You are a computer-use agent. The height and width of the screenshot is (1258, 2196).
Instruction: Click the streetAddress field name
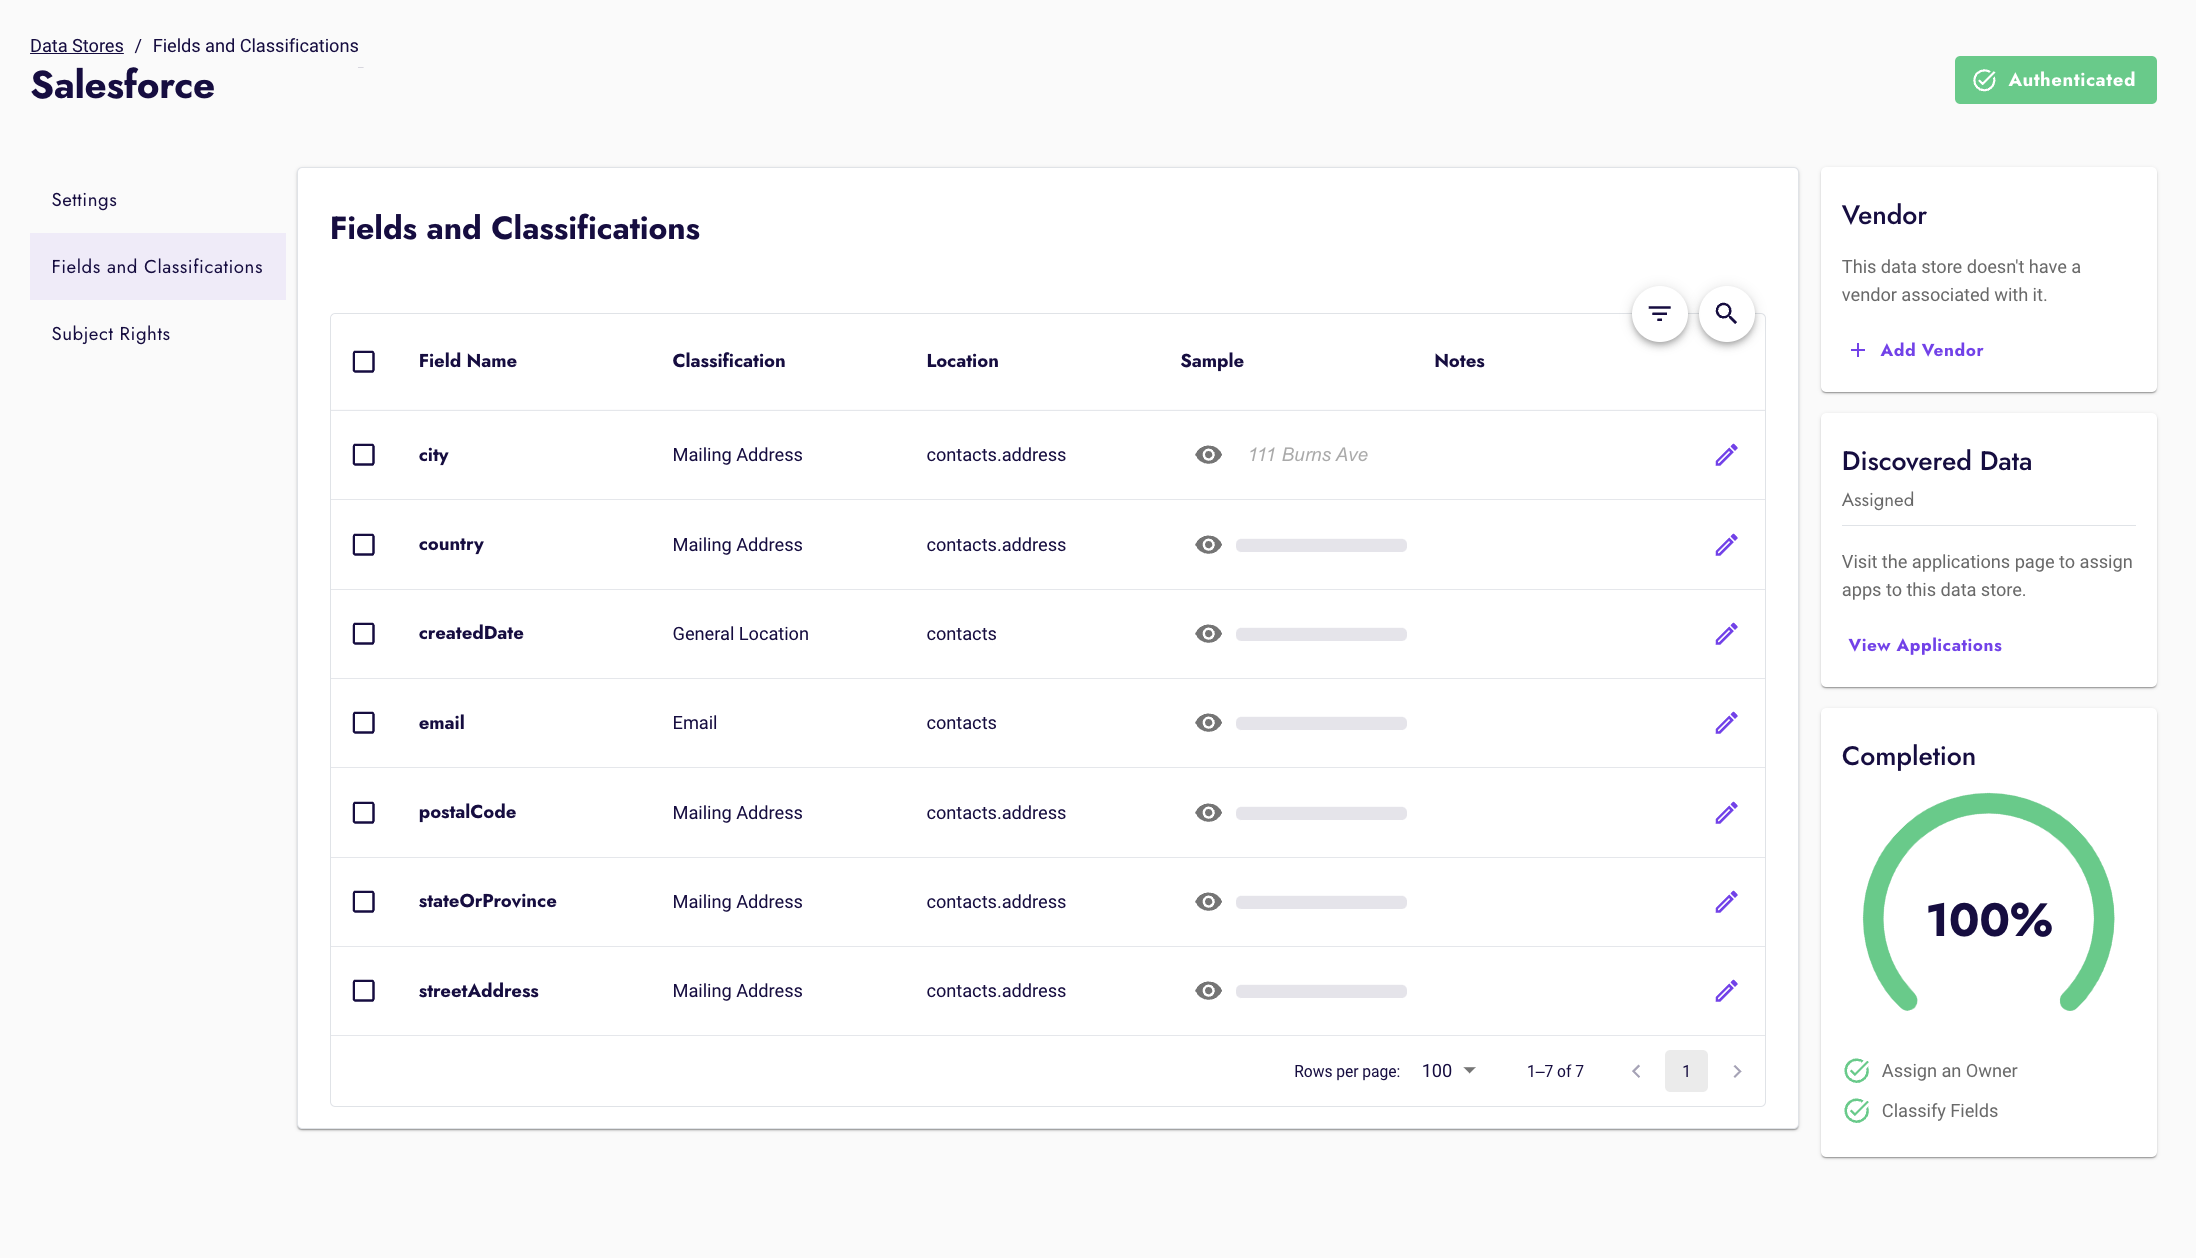click(479, 991)
